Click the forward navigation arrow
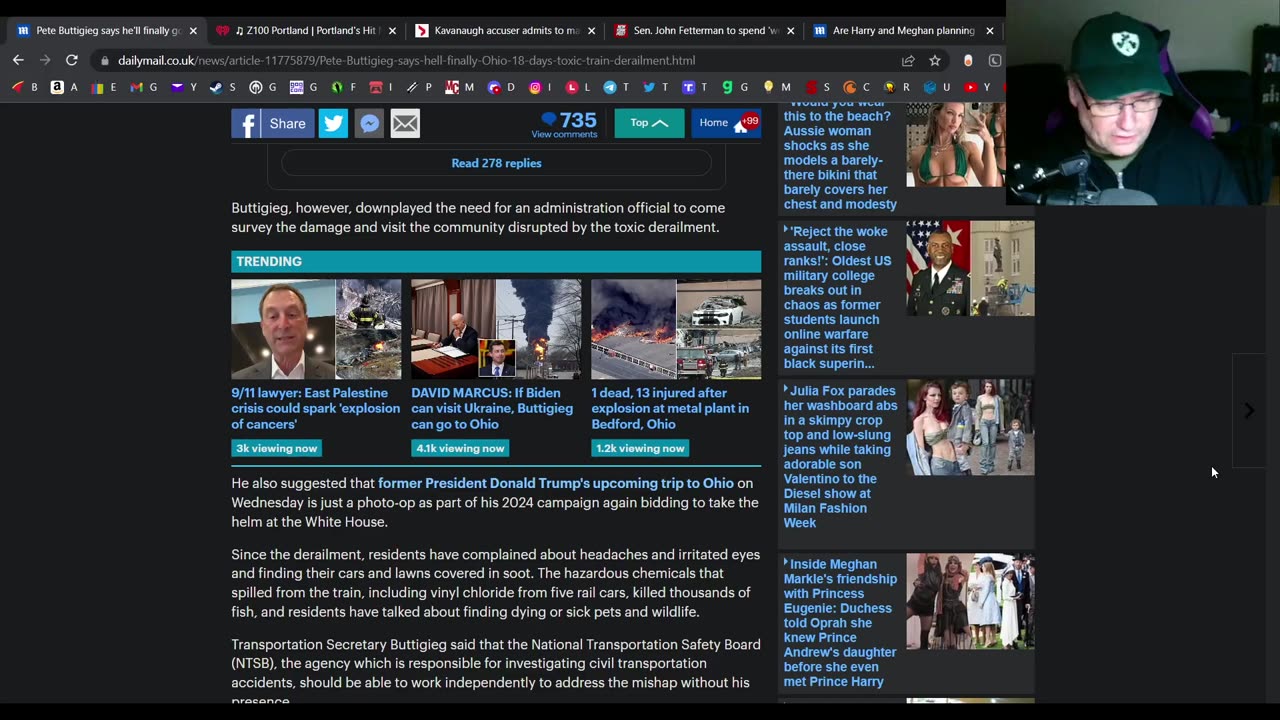This screenshot has height=720, width=1280. point(44,60)
